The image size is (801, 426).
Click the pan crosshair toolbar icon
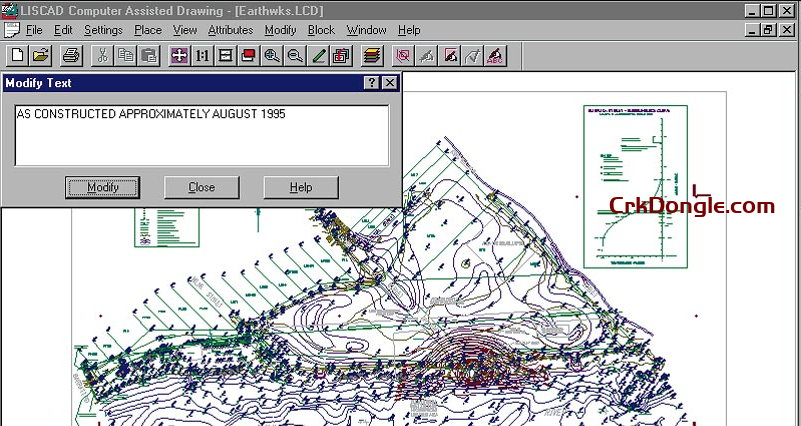pos(180,54)
